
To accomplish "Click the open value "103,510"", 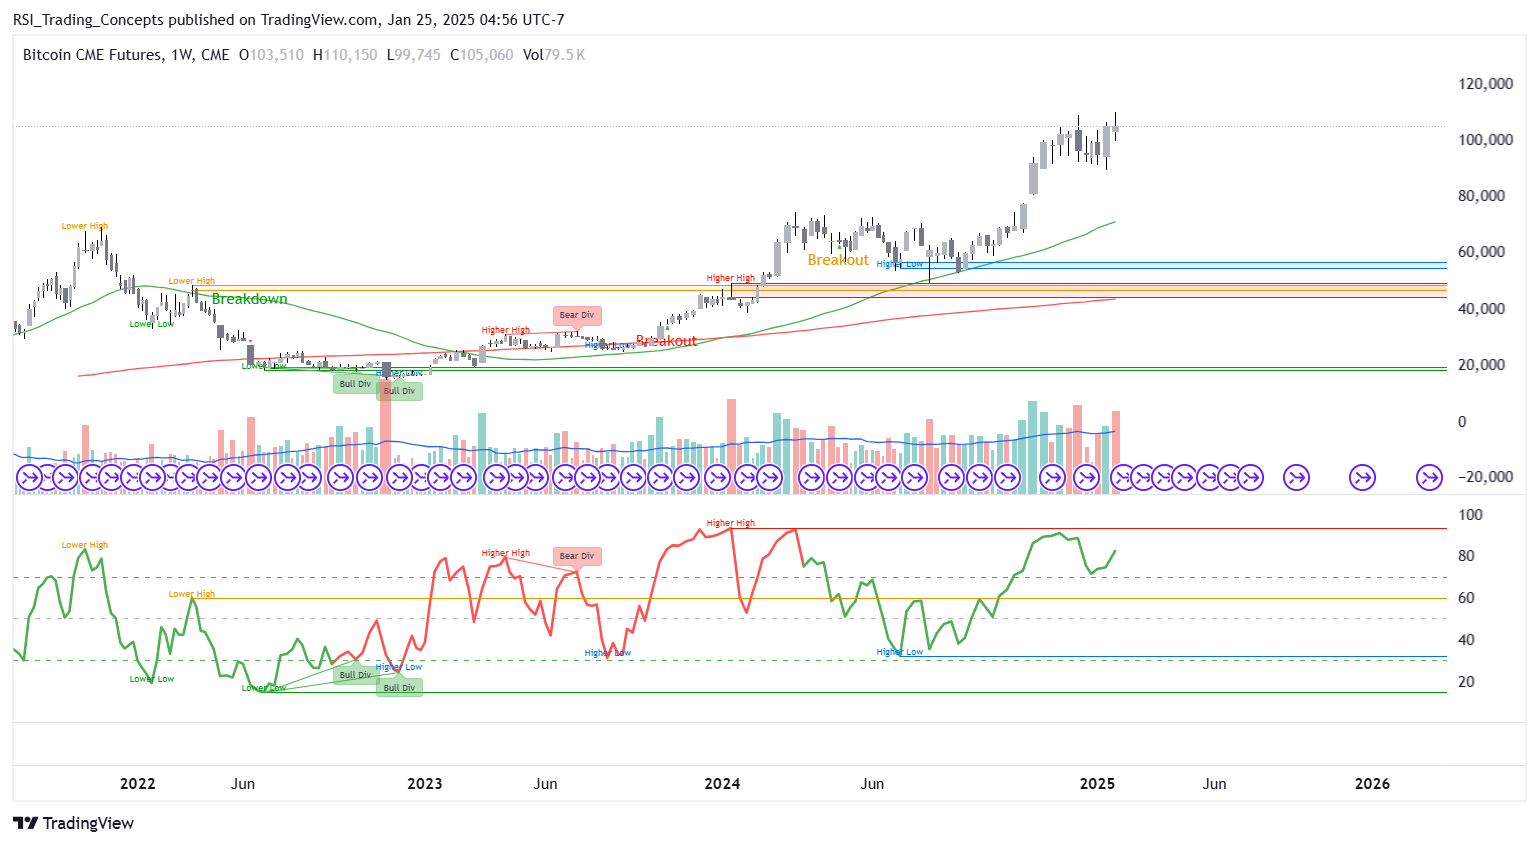I will [x=276, y=55].
